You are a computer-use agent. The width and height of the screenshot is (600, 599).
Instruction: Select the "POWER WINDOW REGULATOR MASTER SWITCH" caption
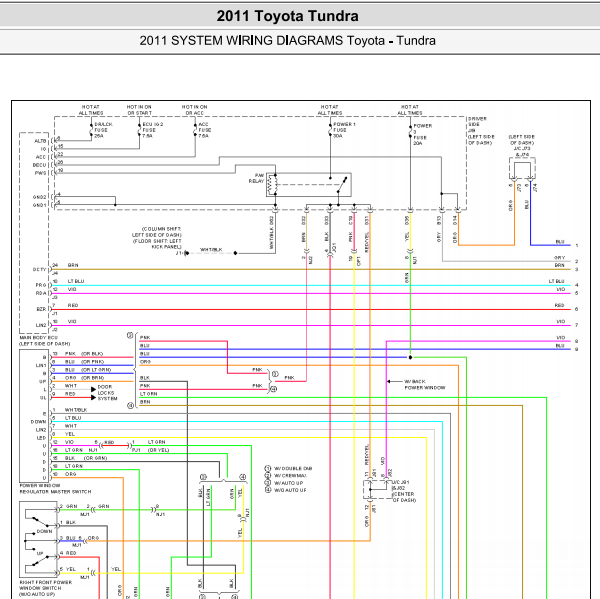[x=55, y=489]
